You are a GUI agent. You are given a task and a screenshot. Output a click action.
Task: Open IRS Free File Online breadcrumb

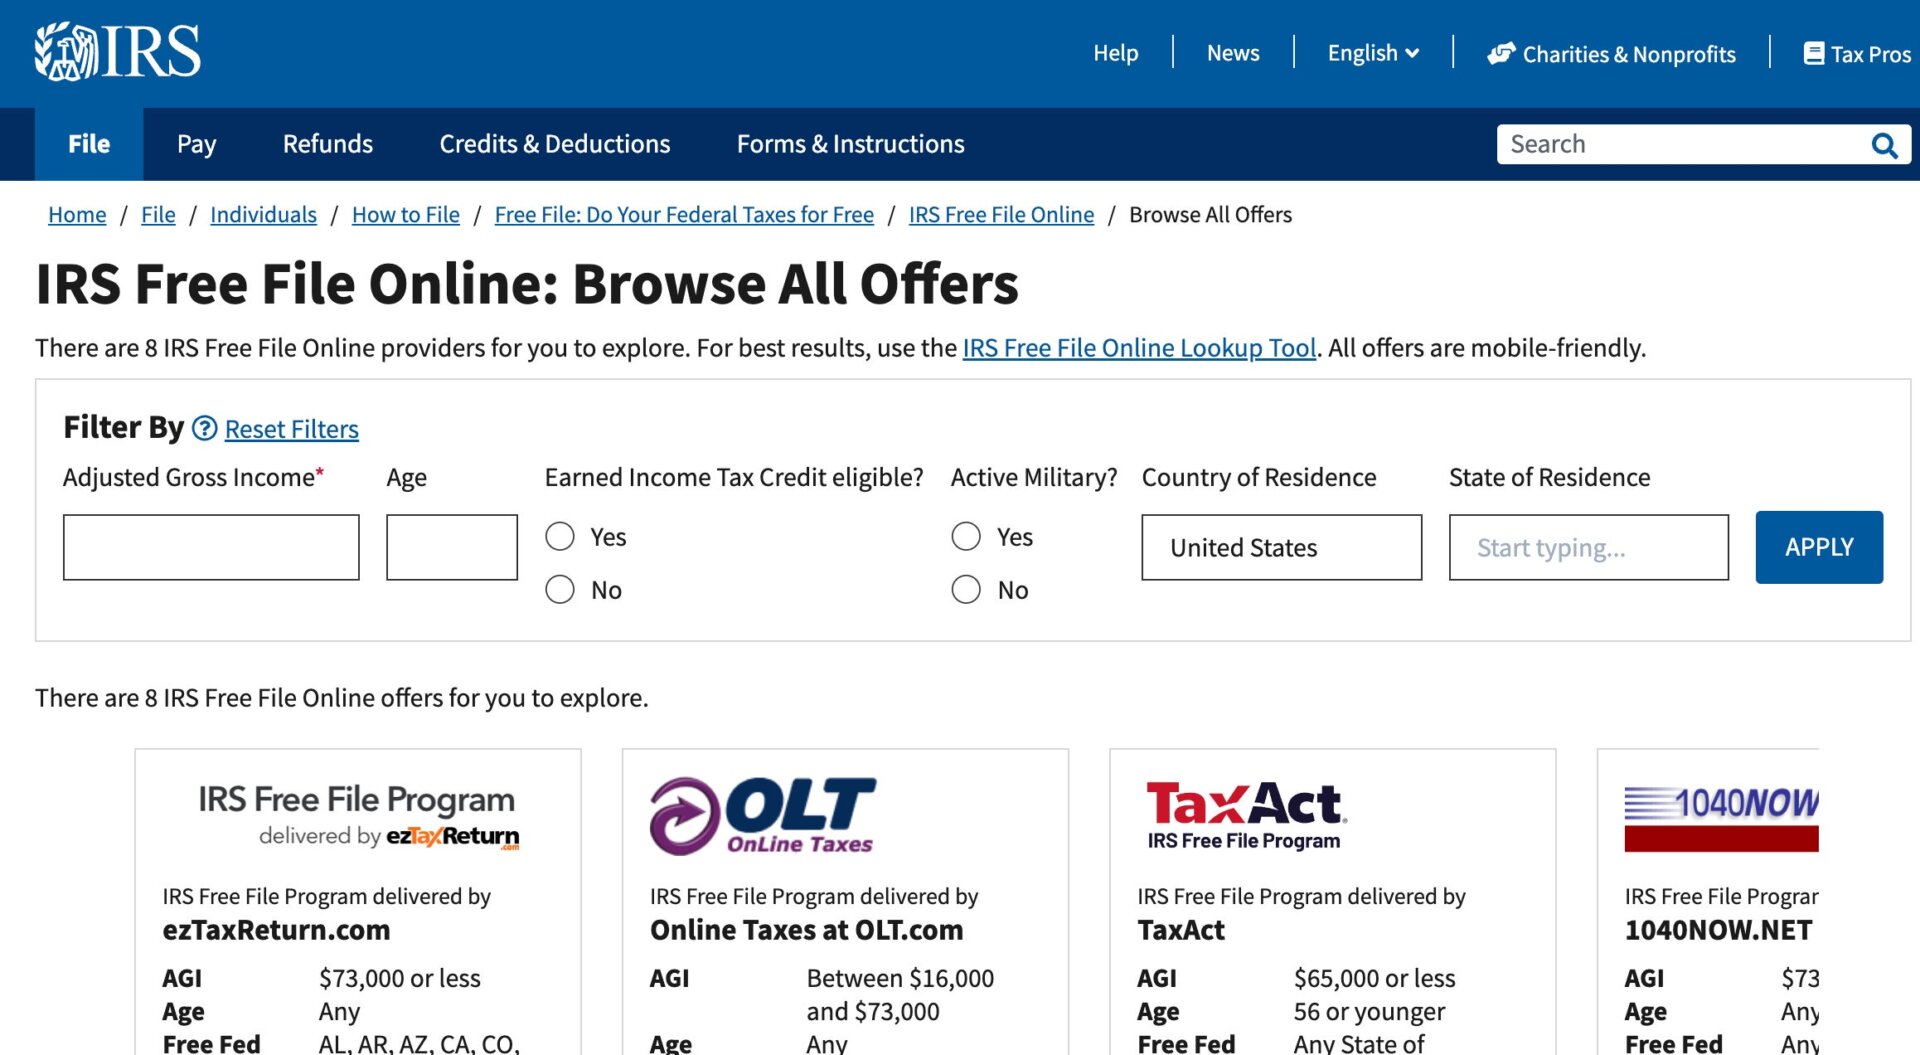pos(1001,215)
